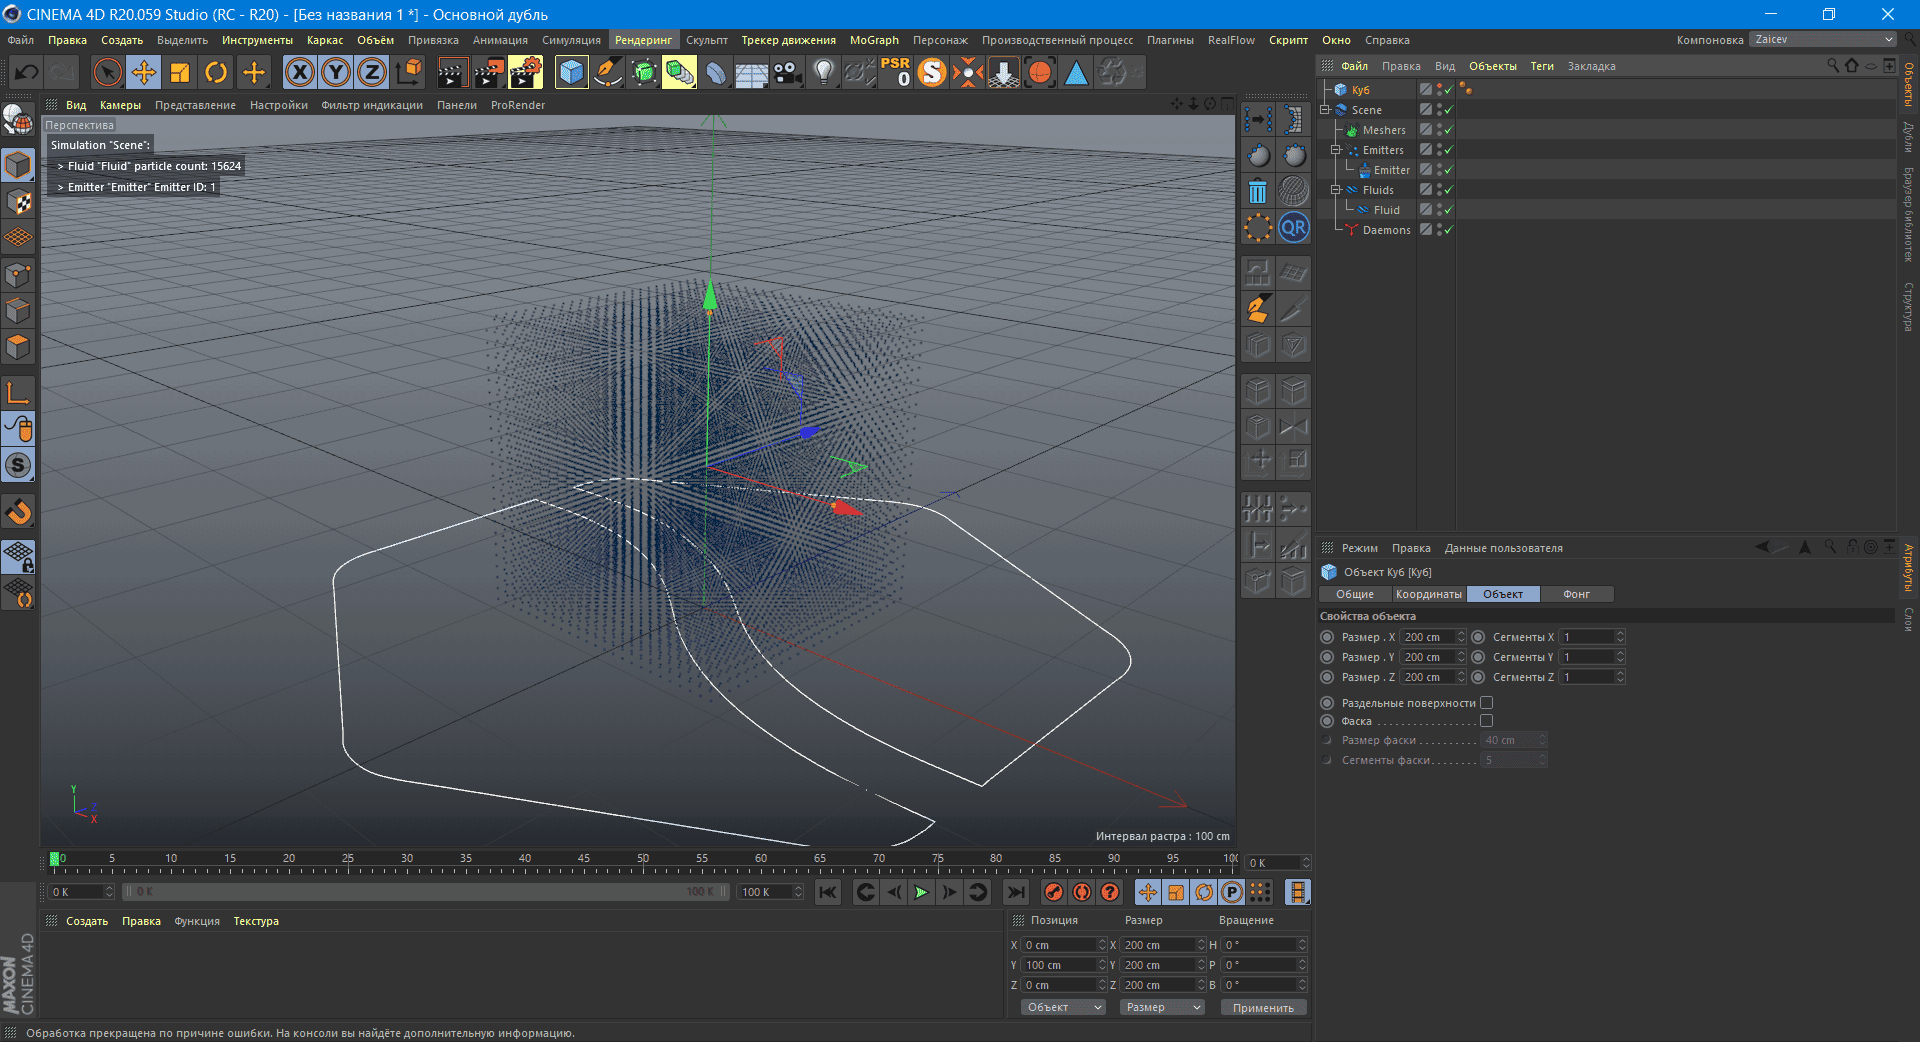Click the Размер . X value field
This screenshot has height=1042, width=1920.
(1427, 637)
